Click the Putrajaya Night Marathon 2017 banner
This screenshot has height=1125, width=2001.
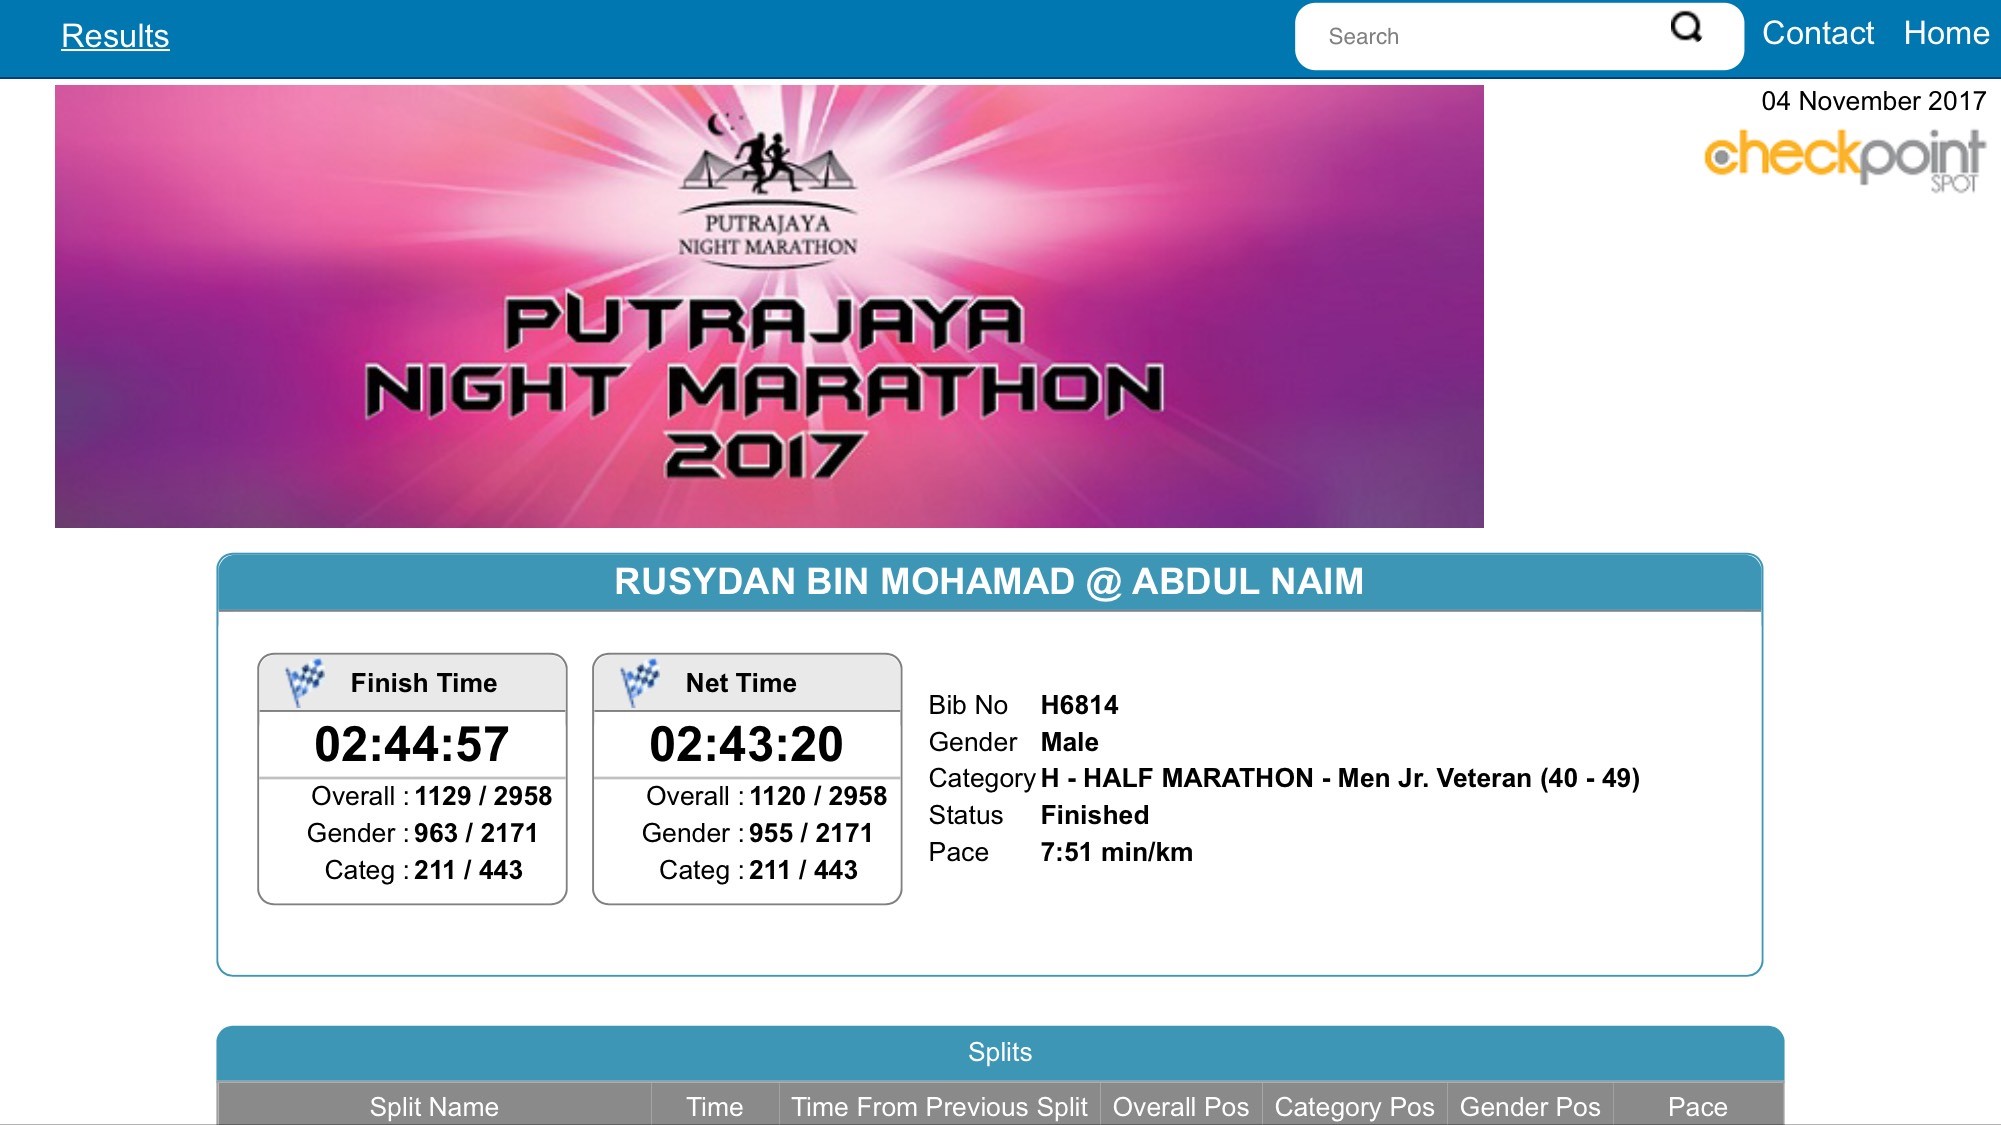pos(769,306)
